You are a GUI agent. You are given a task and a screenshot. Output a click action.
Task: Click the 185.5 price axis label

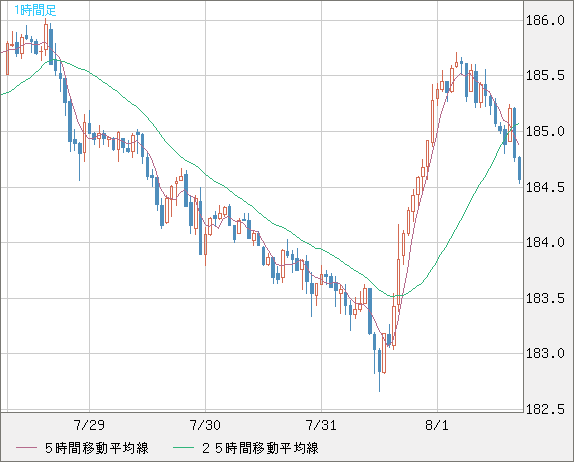coord(545,75)
